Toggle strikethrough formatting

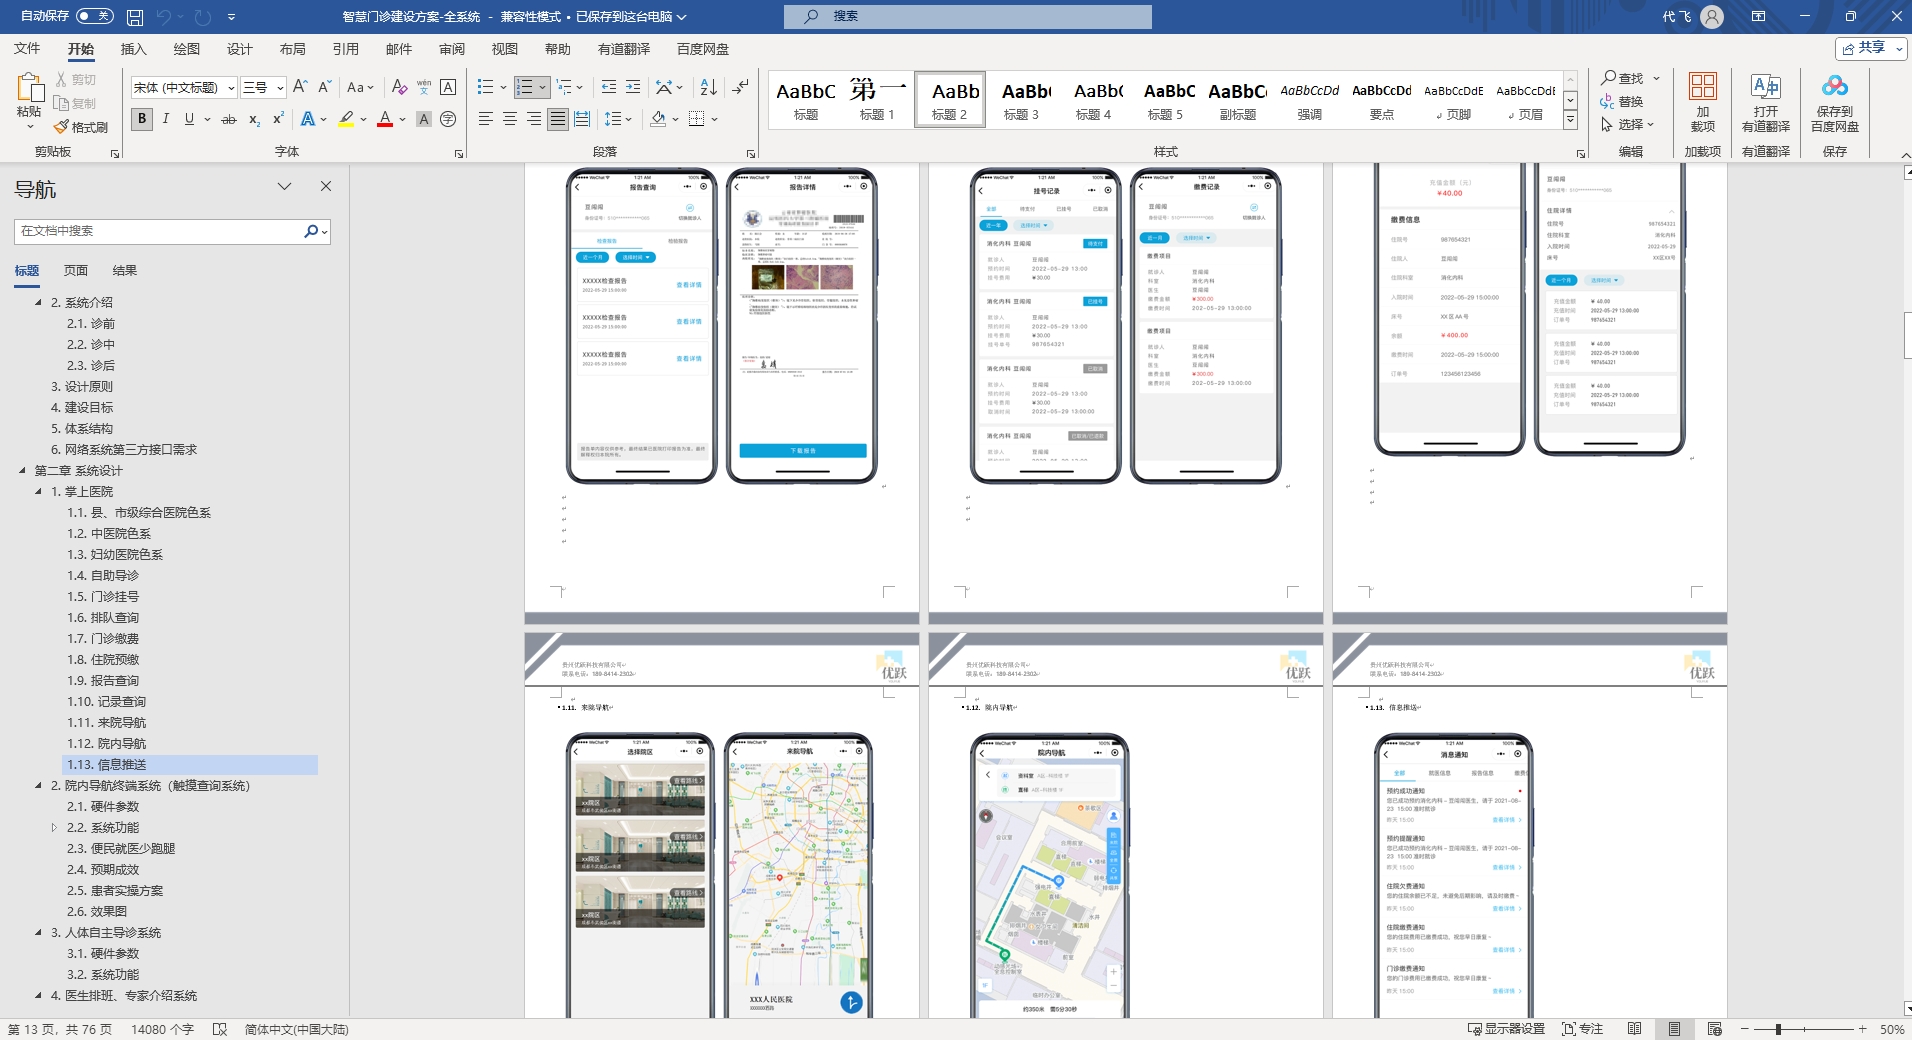(x=229, y=119)
